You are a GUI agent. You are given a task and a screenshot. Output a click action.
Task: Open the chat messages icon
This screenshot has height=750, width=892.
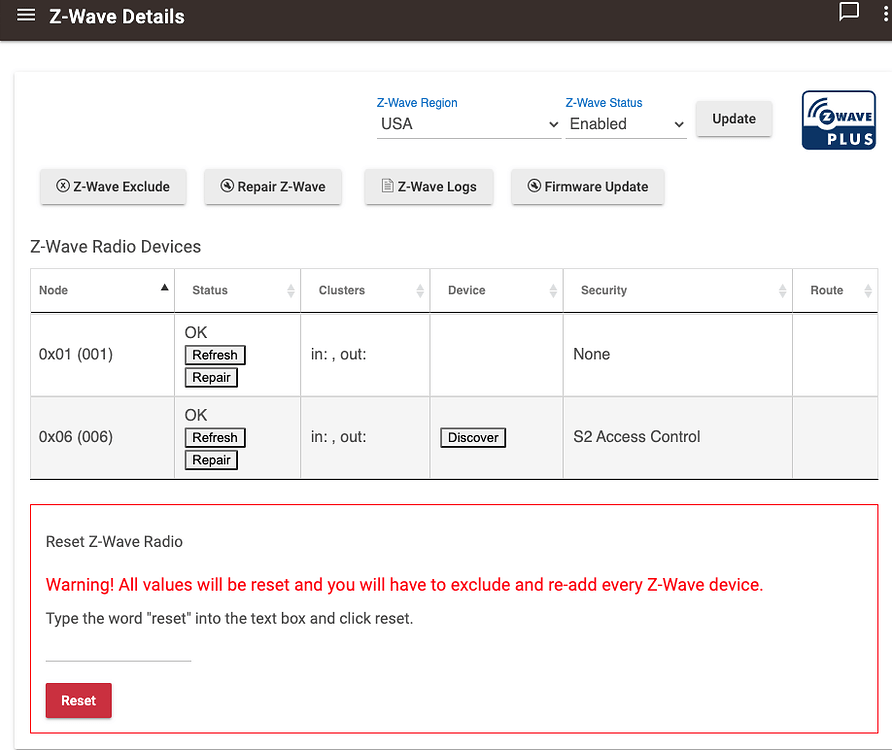point(849,12)
